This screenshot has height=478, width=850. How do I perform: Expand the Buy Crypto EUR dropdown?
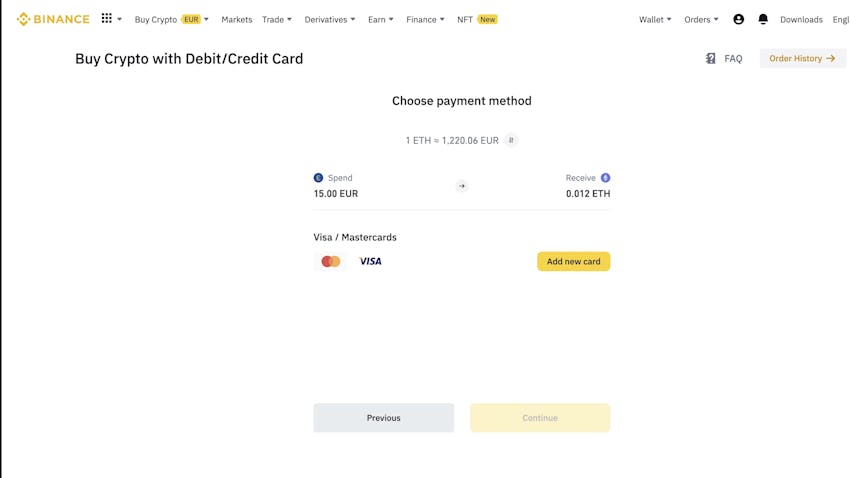171,20
